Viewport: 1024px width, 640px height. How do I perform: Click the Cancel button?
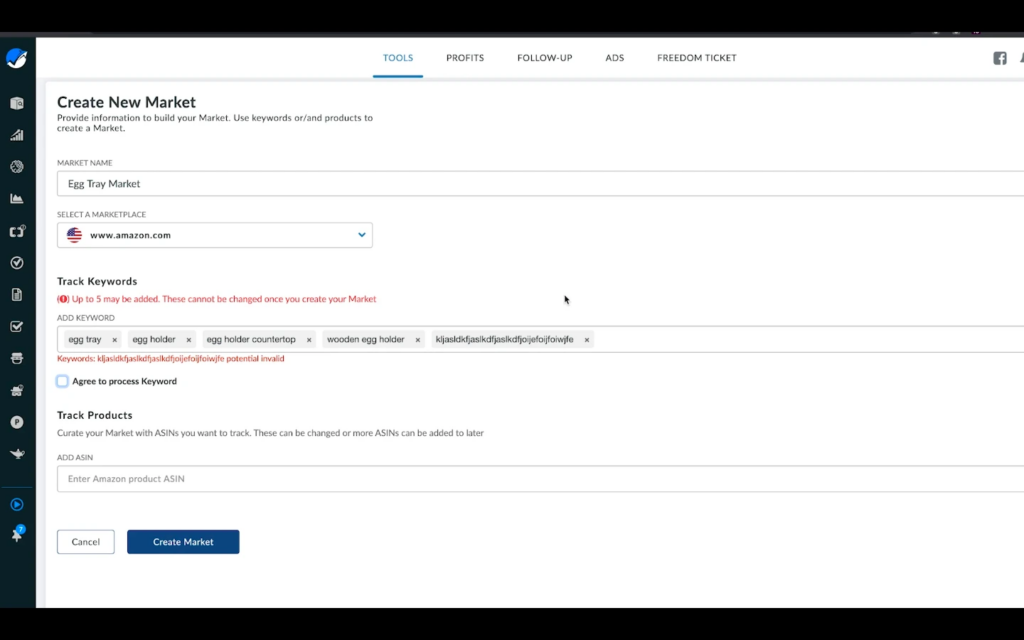click(x=85, y=541)
